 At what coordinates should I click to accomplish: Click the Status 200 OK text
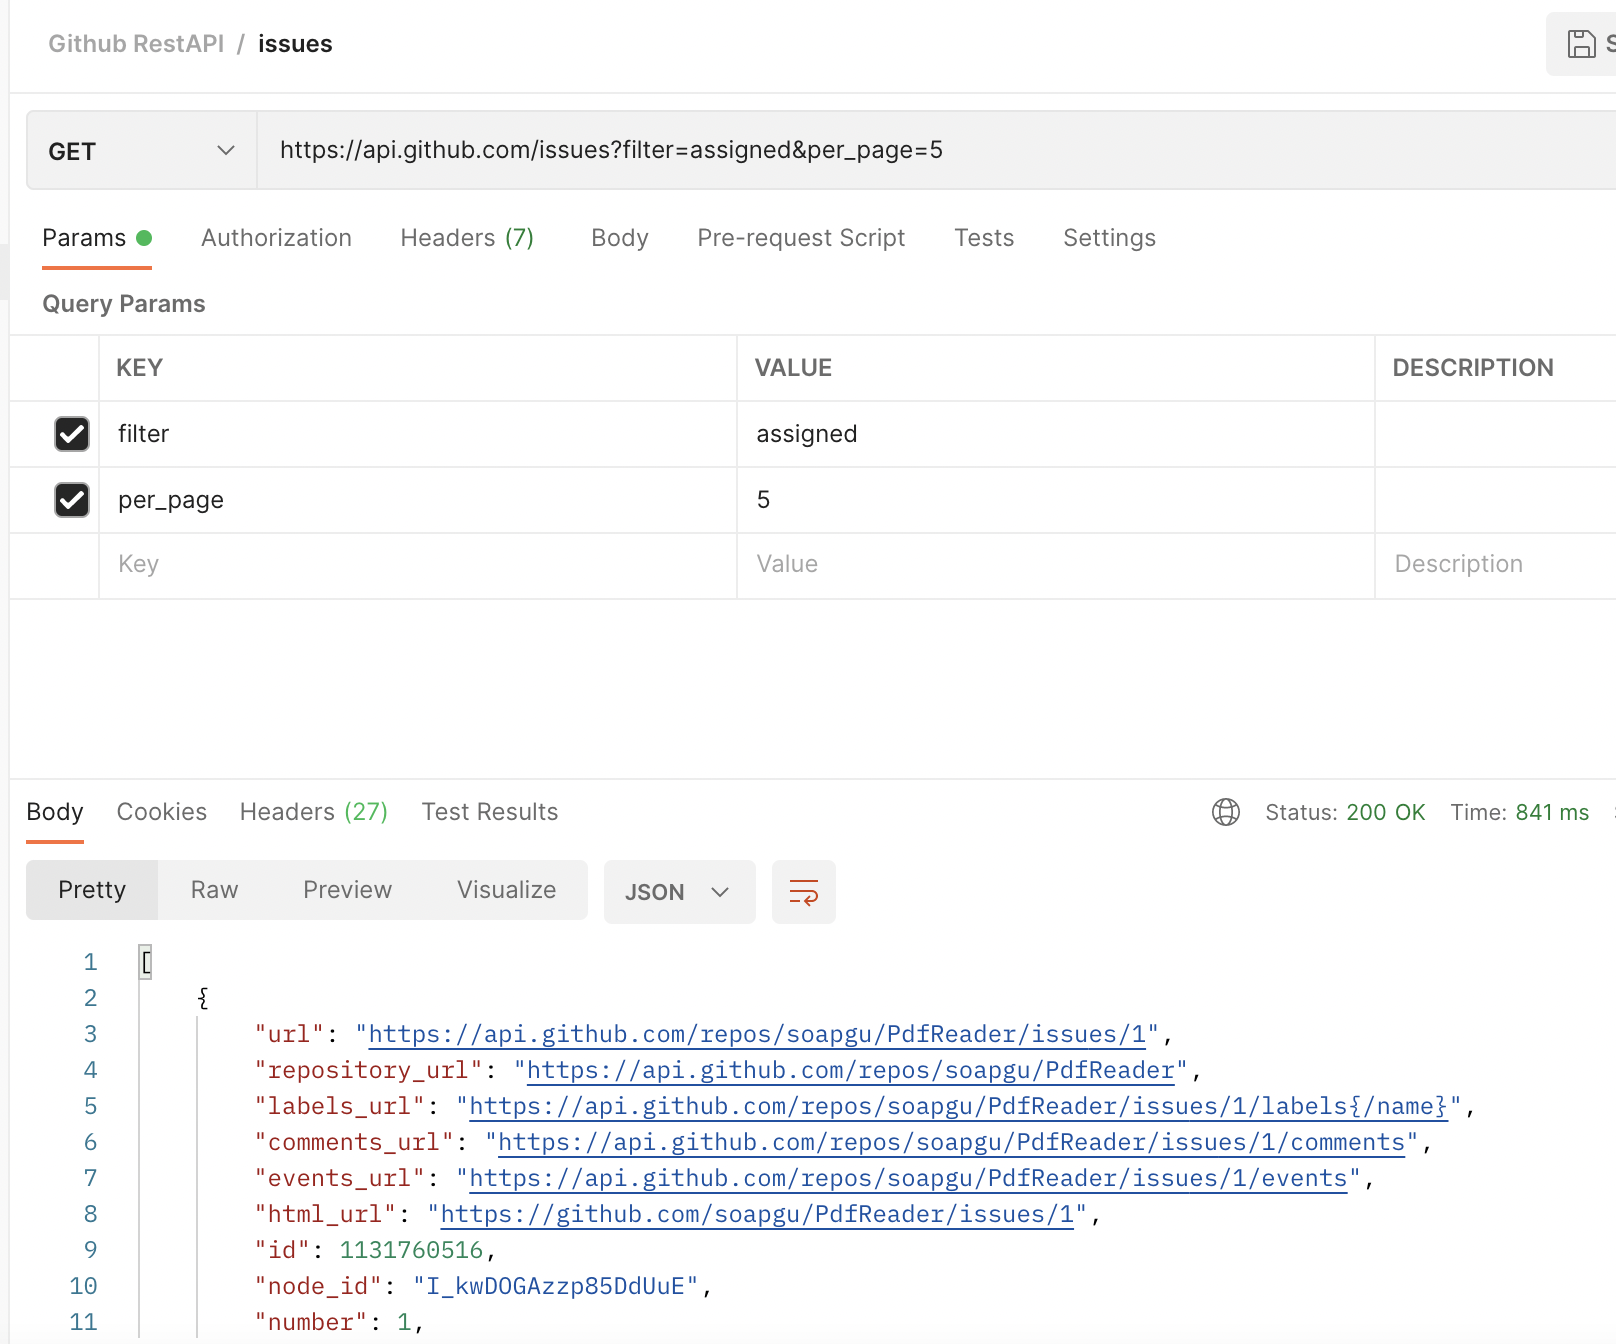1345,812
